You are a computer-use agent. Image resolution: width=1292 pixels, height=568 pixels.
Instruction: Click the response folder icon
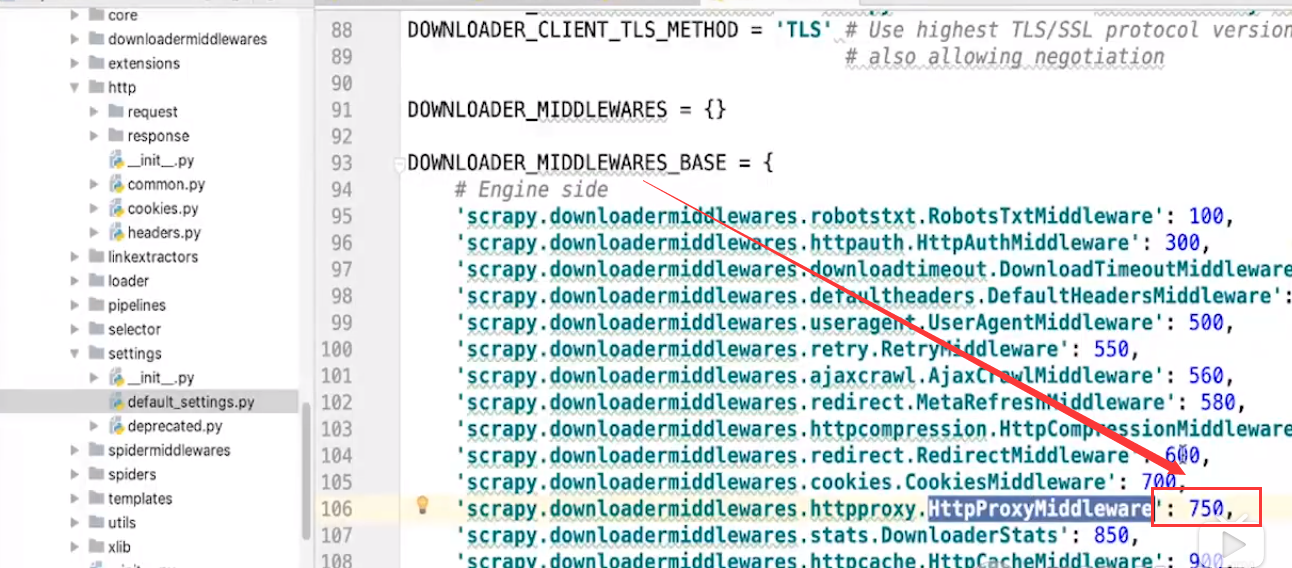(x=115, y=135)
